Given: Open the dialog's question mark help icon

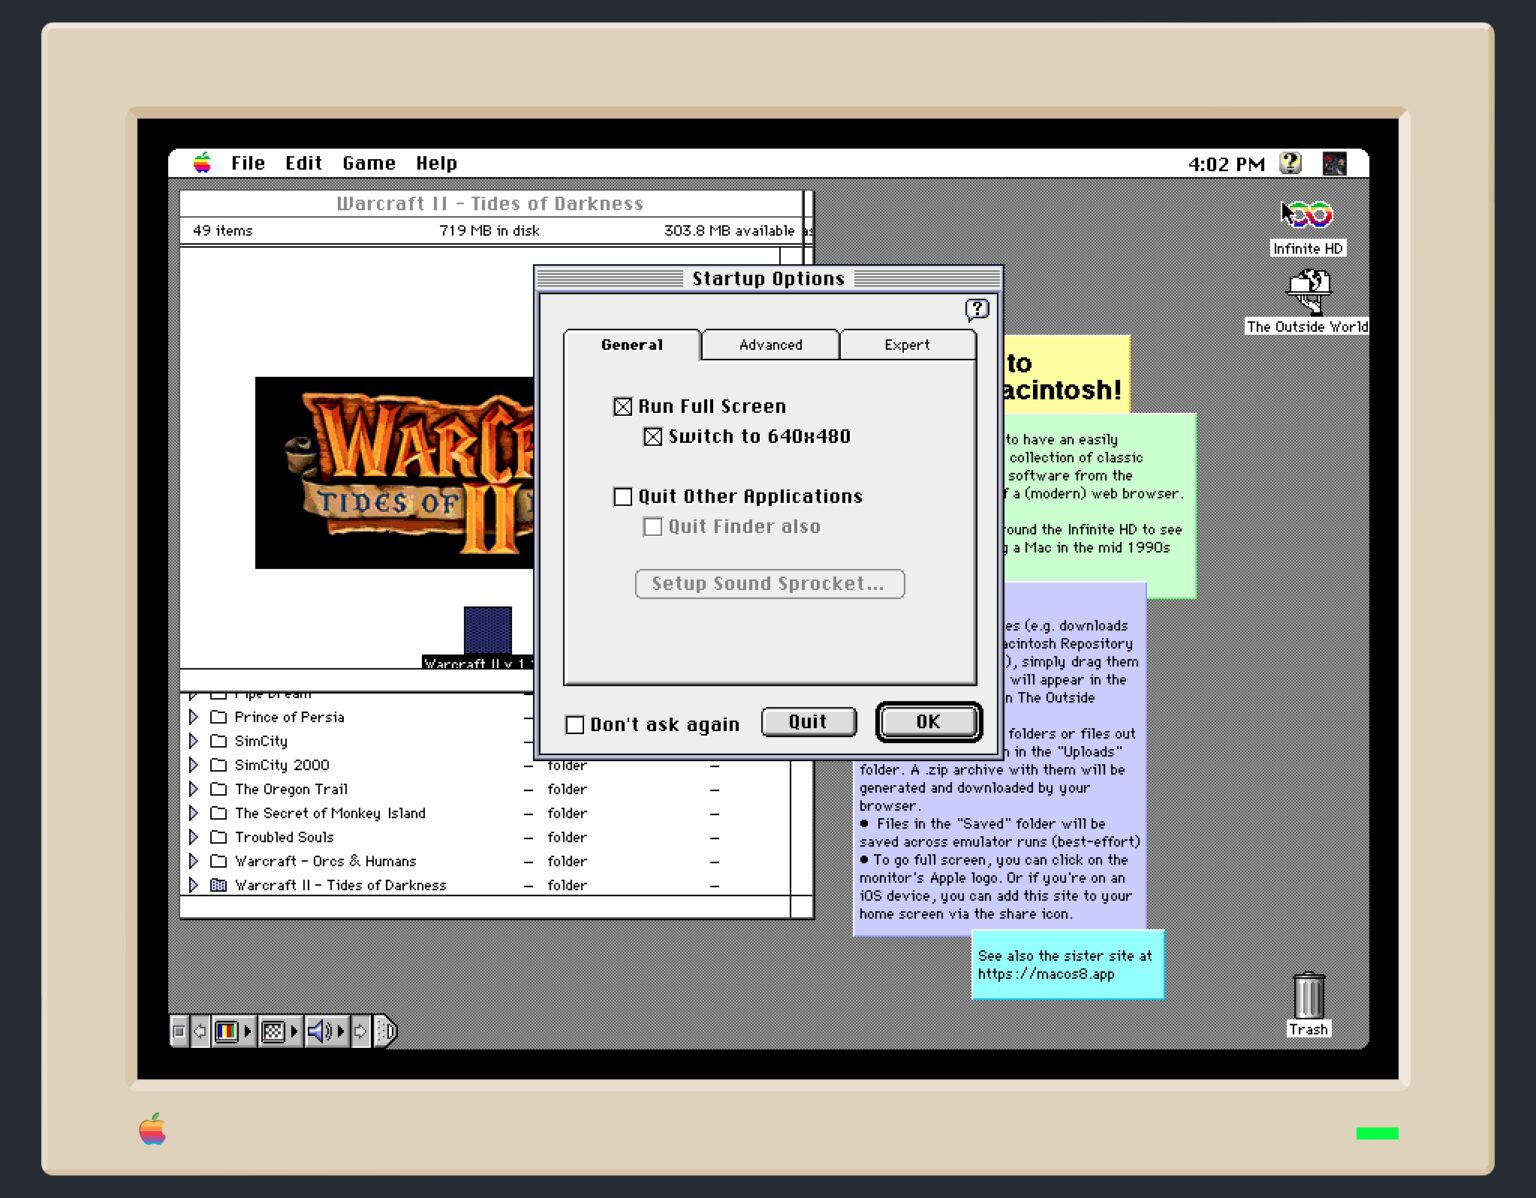Looking at the screenshot, I should tap(977, 310).
